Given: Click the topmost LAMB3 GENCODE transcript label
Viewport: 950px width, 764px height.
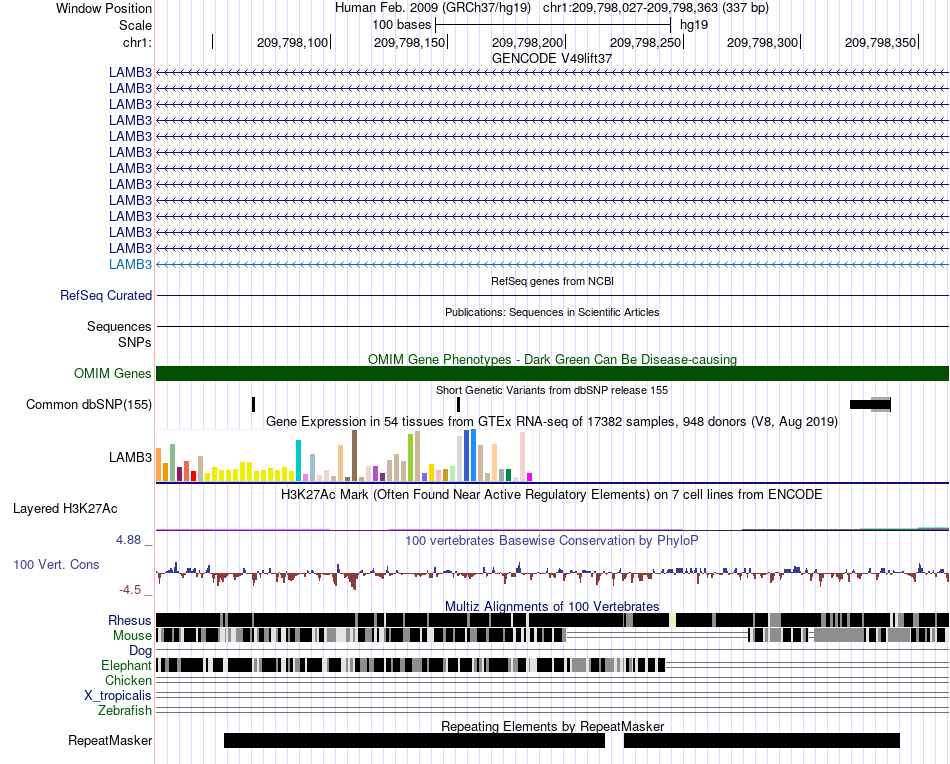Looking at the screenshot, I should click(x=130, y=72).
